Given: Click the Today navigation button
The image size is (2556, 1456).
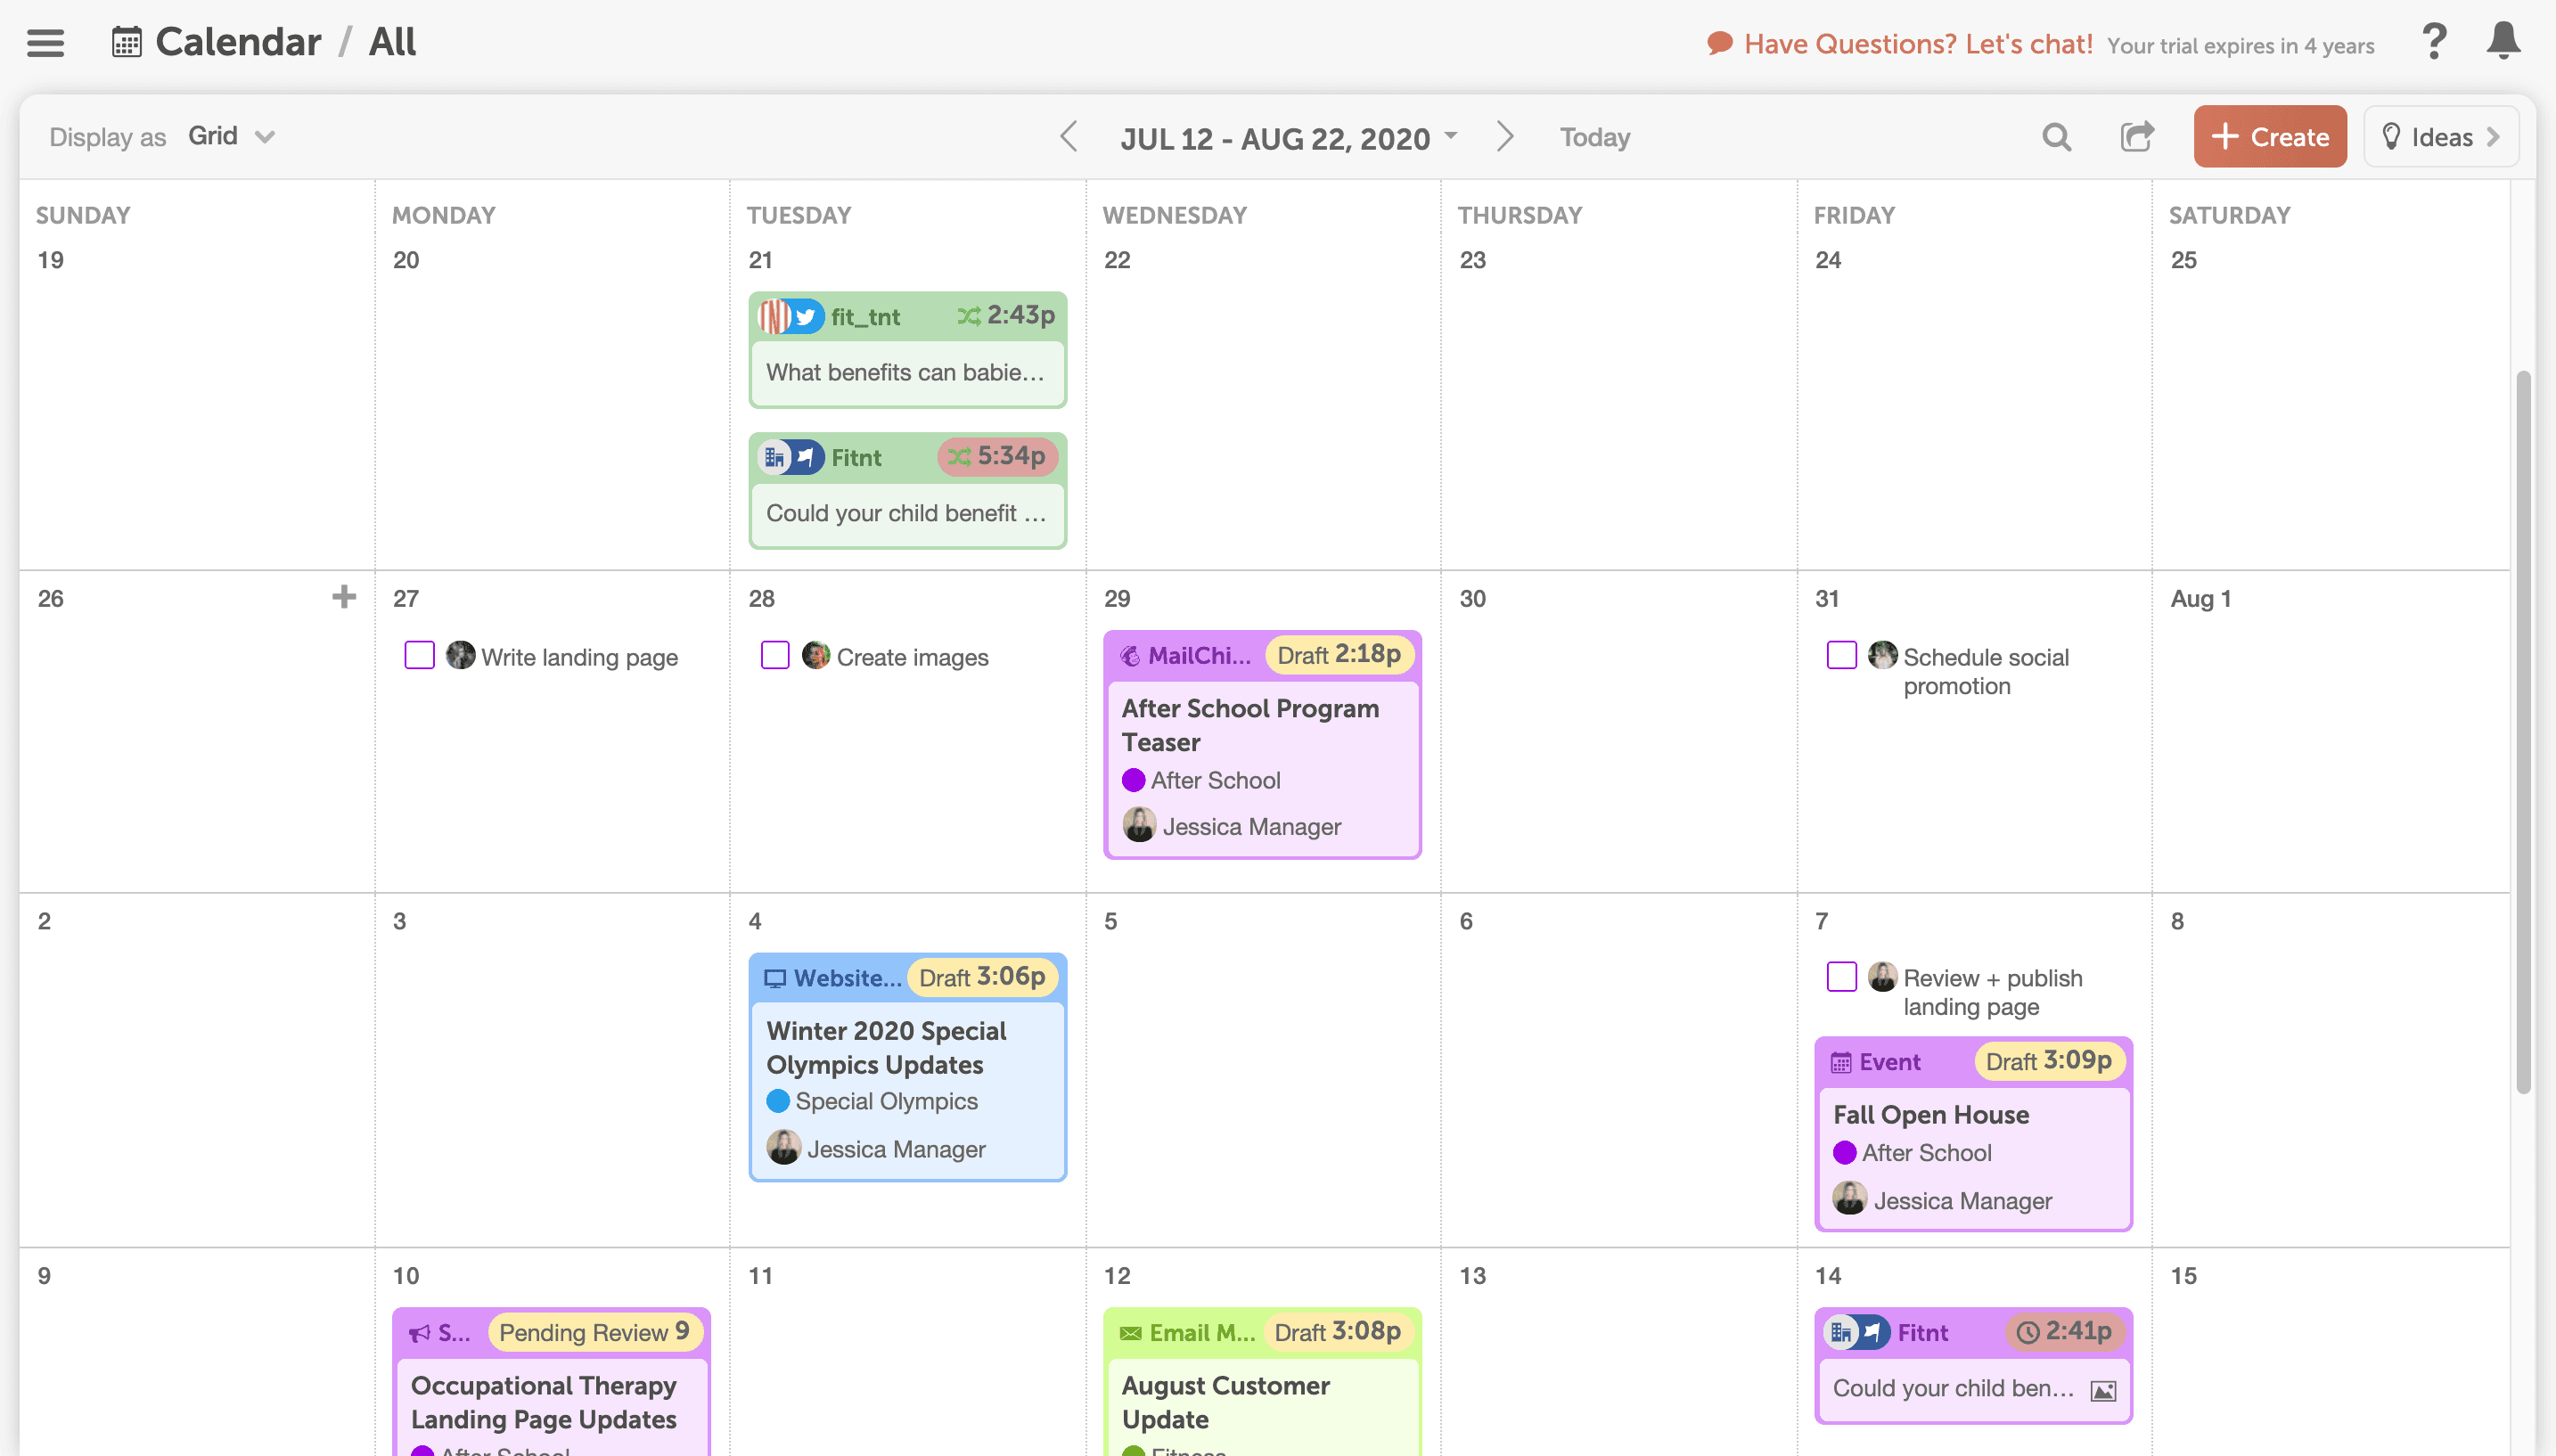Looking at the screenshot, I should point(1594,135).
